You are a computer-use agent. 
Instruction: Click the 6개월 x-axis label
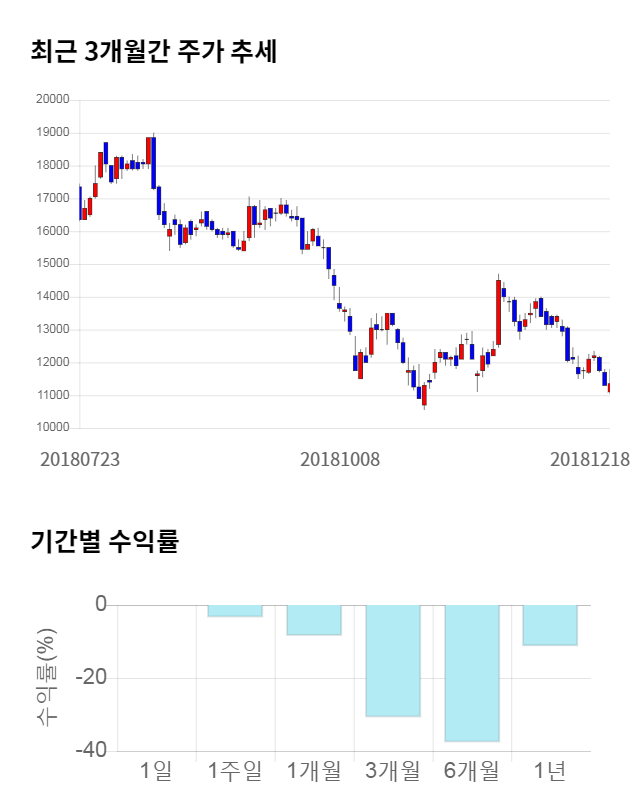471,771
